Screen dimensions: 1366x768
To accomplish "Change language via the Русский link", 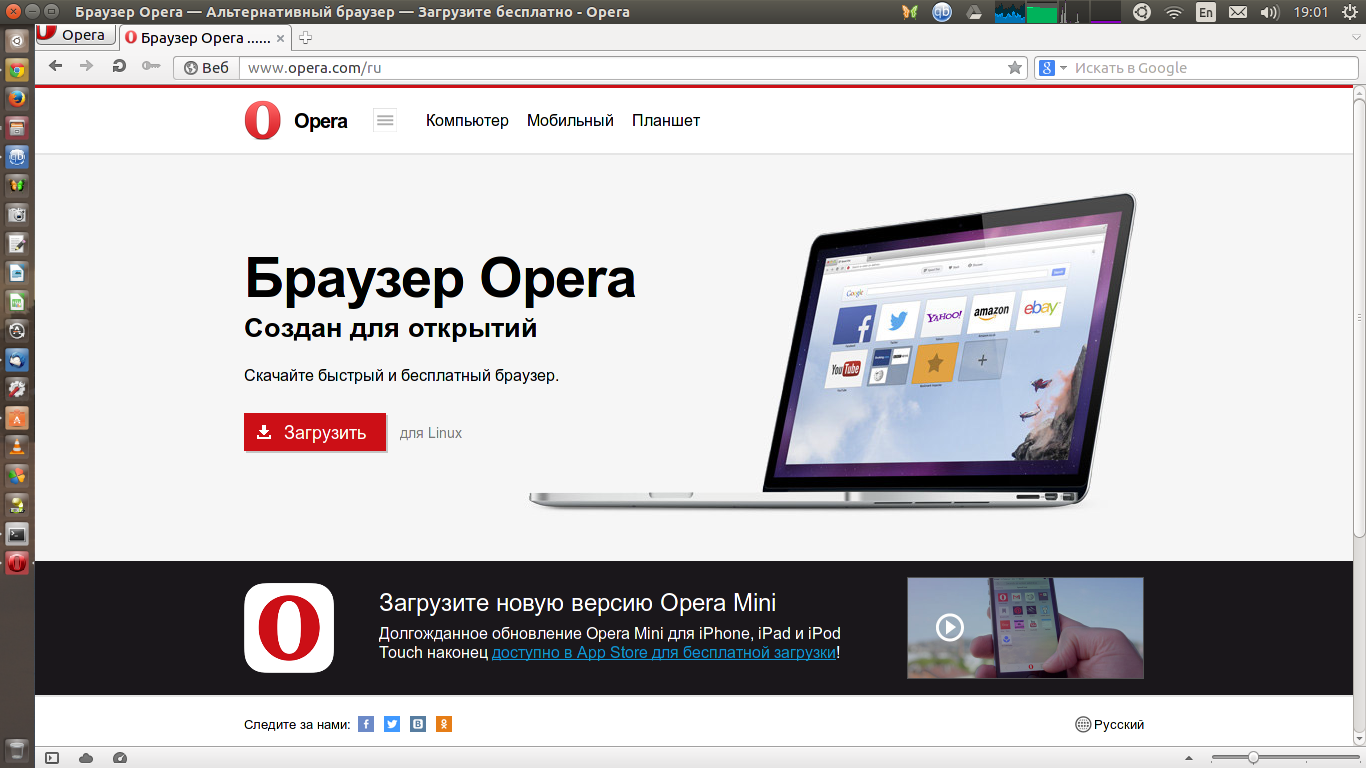I will (x=1110, y=724).
